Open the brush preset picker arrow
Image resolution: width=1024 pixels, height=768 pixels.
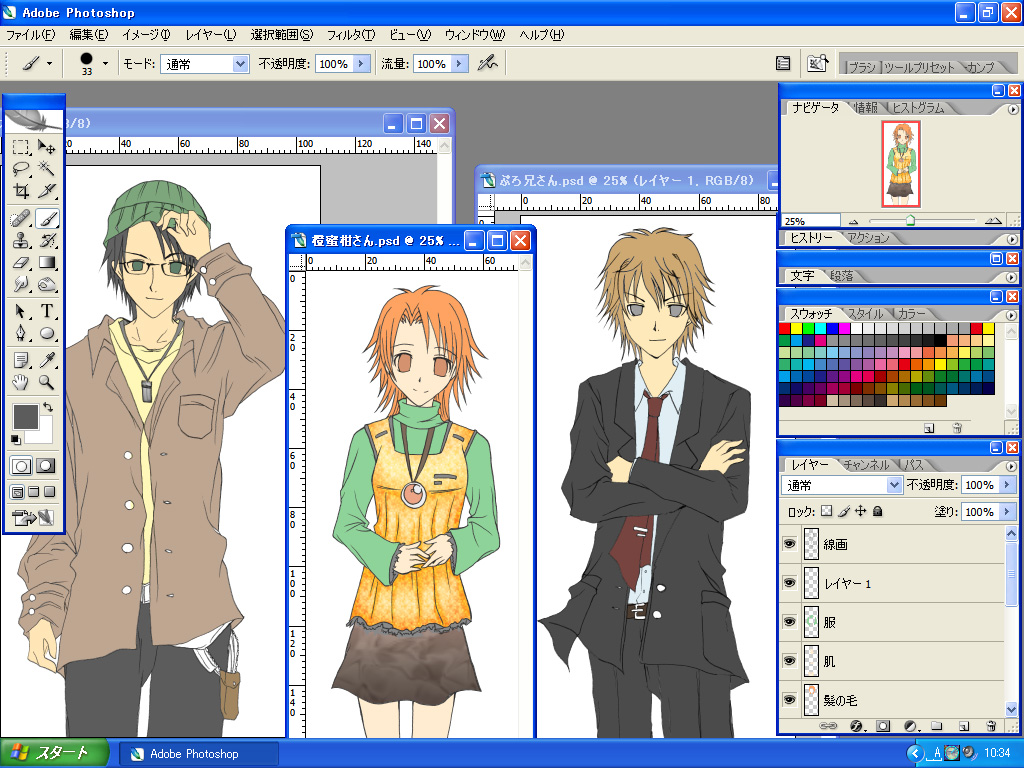click(105, 63)
